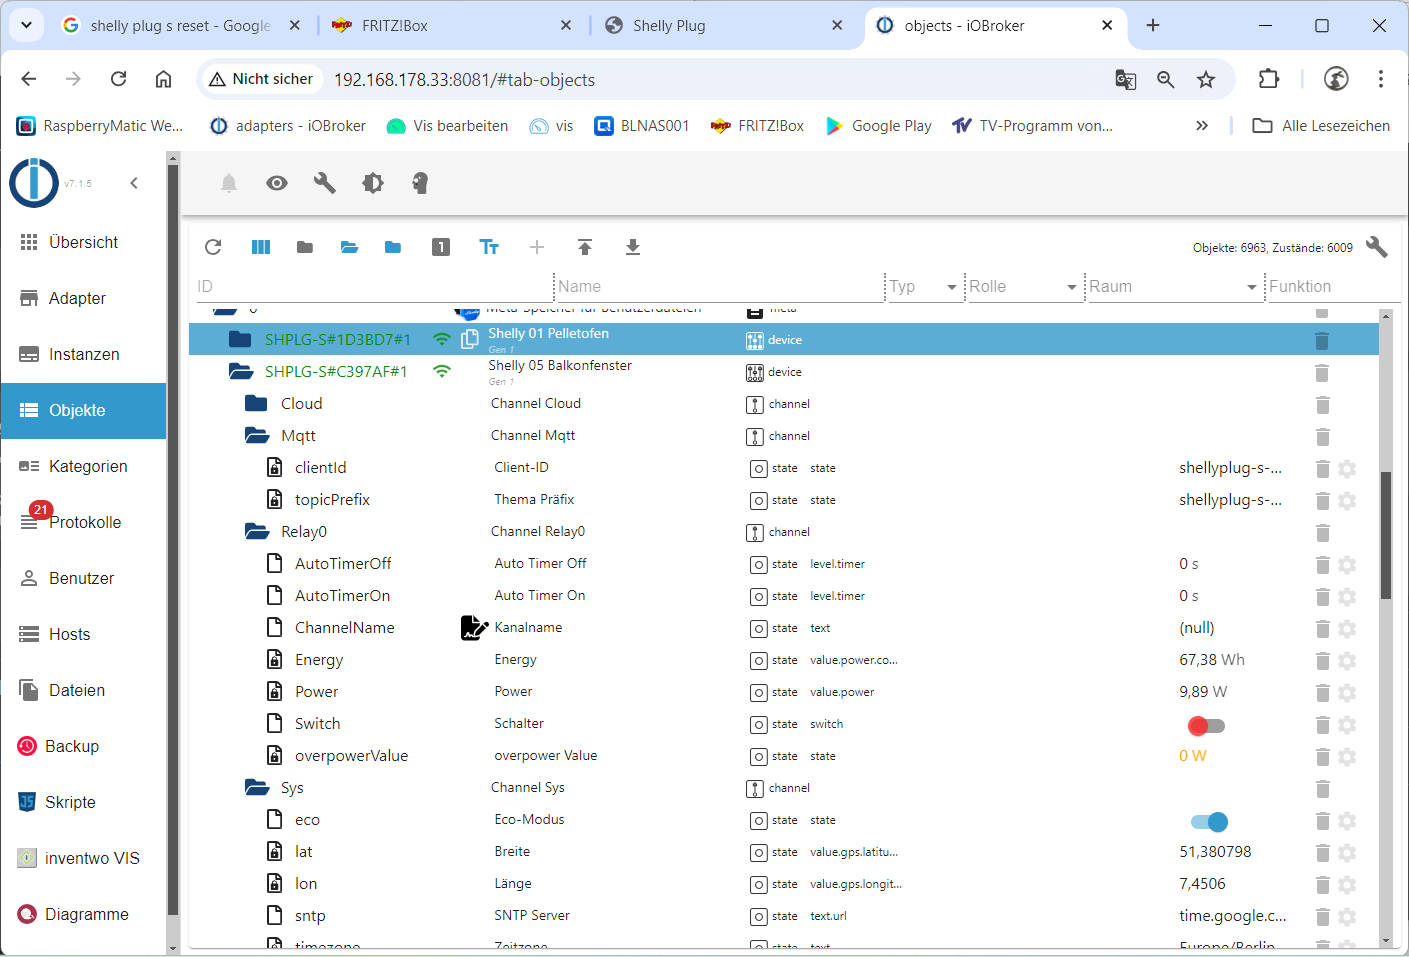
Task: Select the Power tree item
Action: tap(316, 692)
